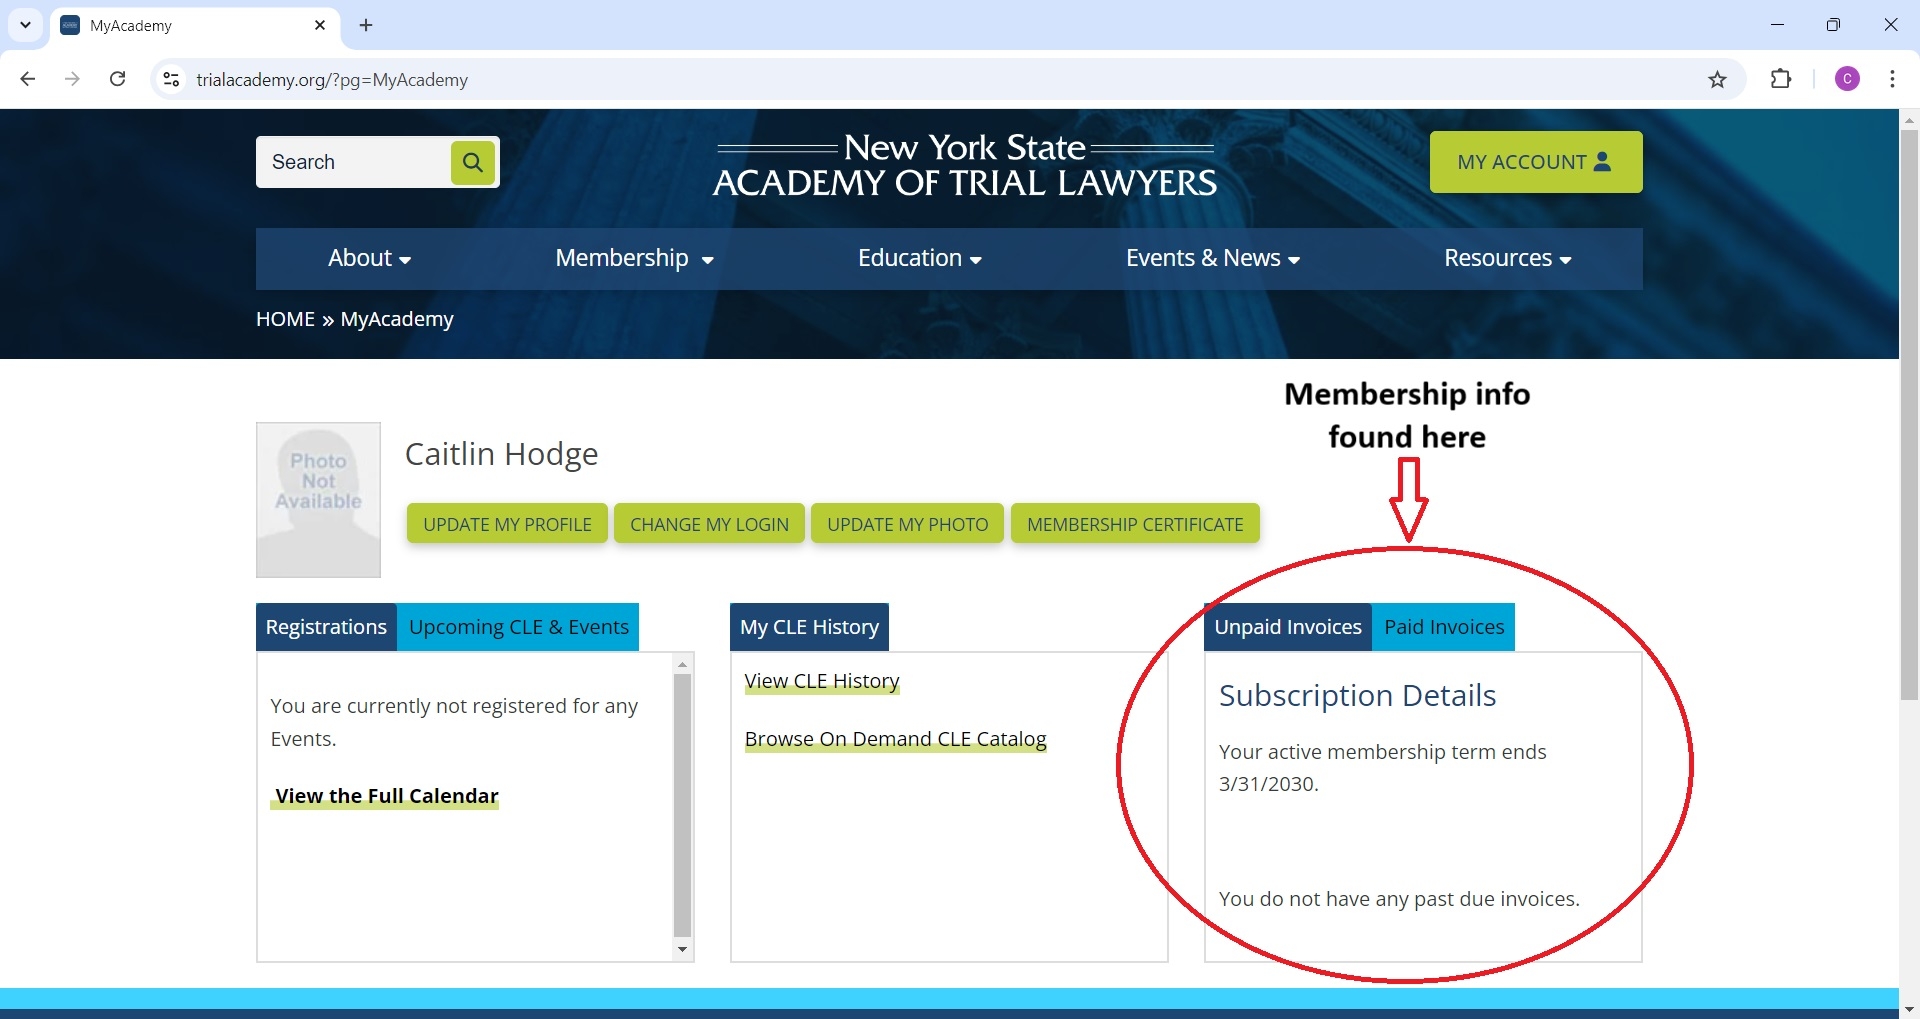Click the Subscription Details heading
The height and width of the screenshot is (1019, 1920).
[x=1357, y=695]
